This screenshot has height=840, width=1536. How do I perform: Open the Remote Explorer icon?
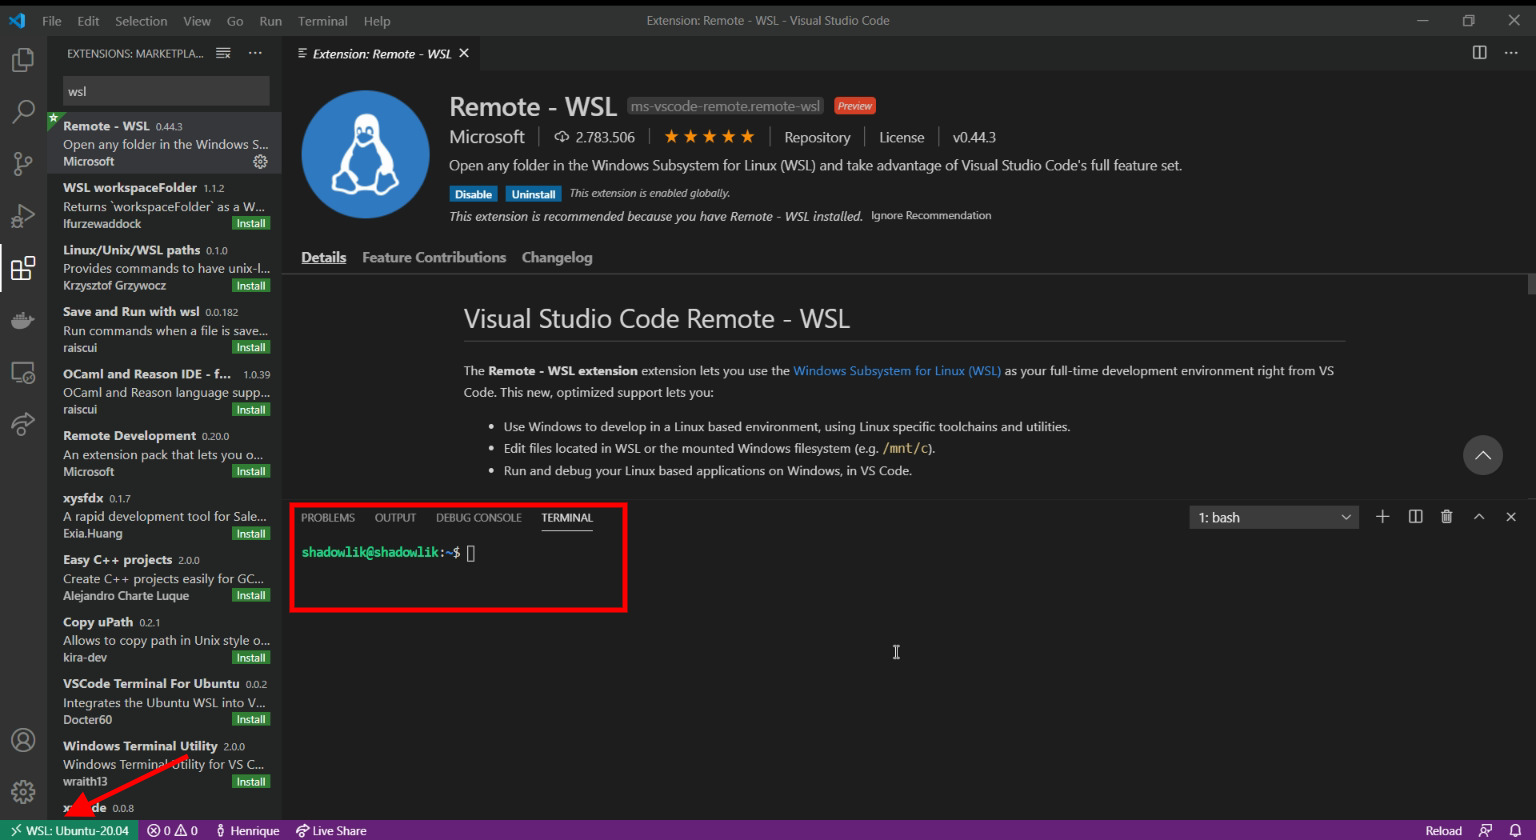23,372
